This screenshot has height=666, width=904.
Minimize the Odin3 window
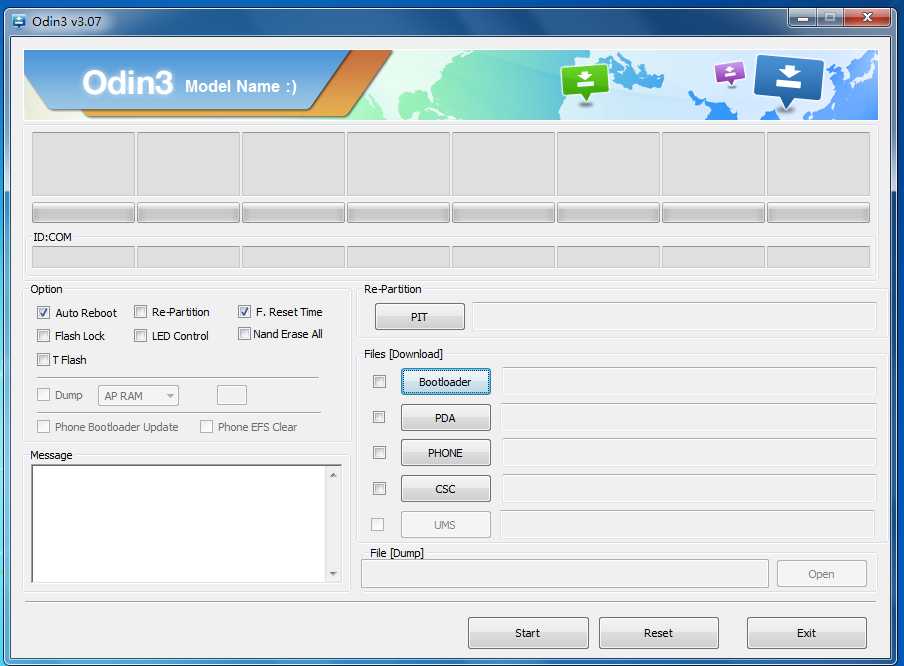coord(803,18)
